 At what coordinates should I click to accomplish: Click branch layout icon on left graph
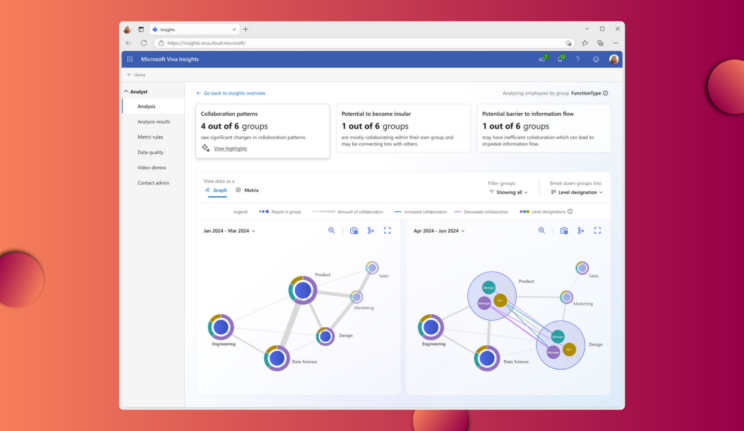[x=371, y=231]
